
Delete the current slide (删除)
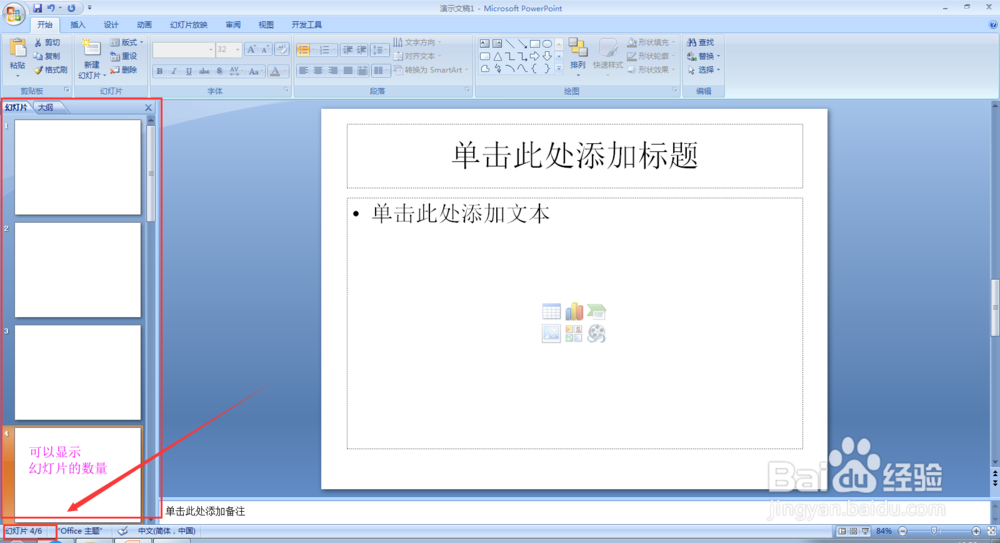click(x=124, y=70)
